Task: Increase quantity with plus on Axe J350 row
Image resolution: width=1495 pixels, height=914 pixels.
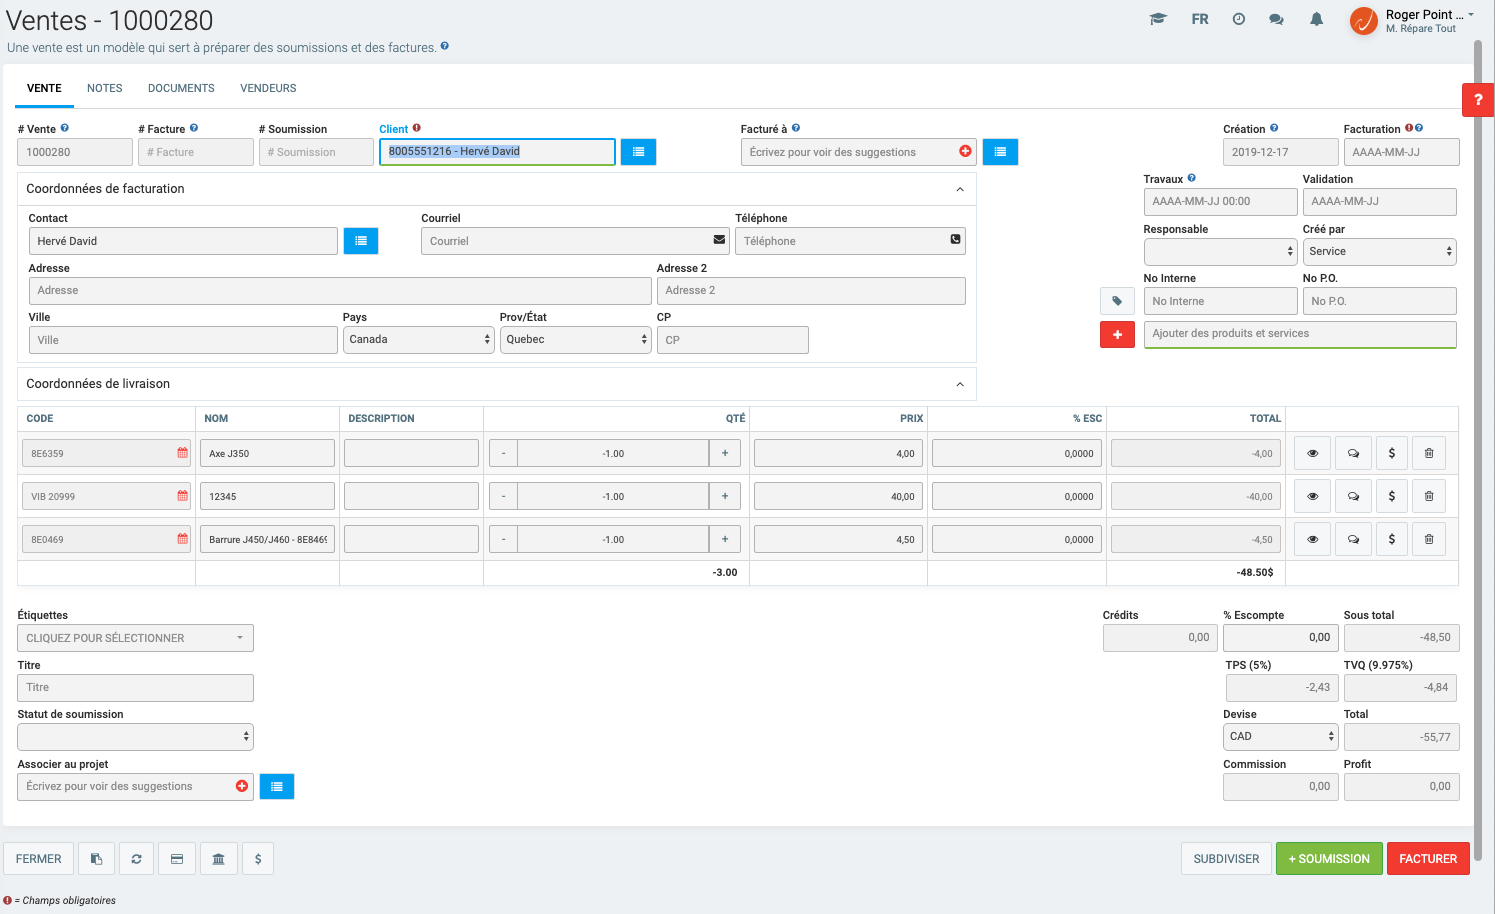Action: point(725,453)
